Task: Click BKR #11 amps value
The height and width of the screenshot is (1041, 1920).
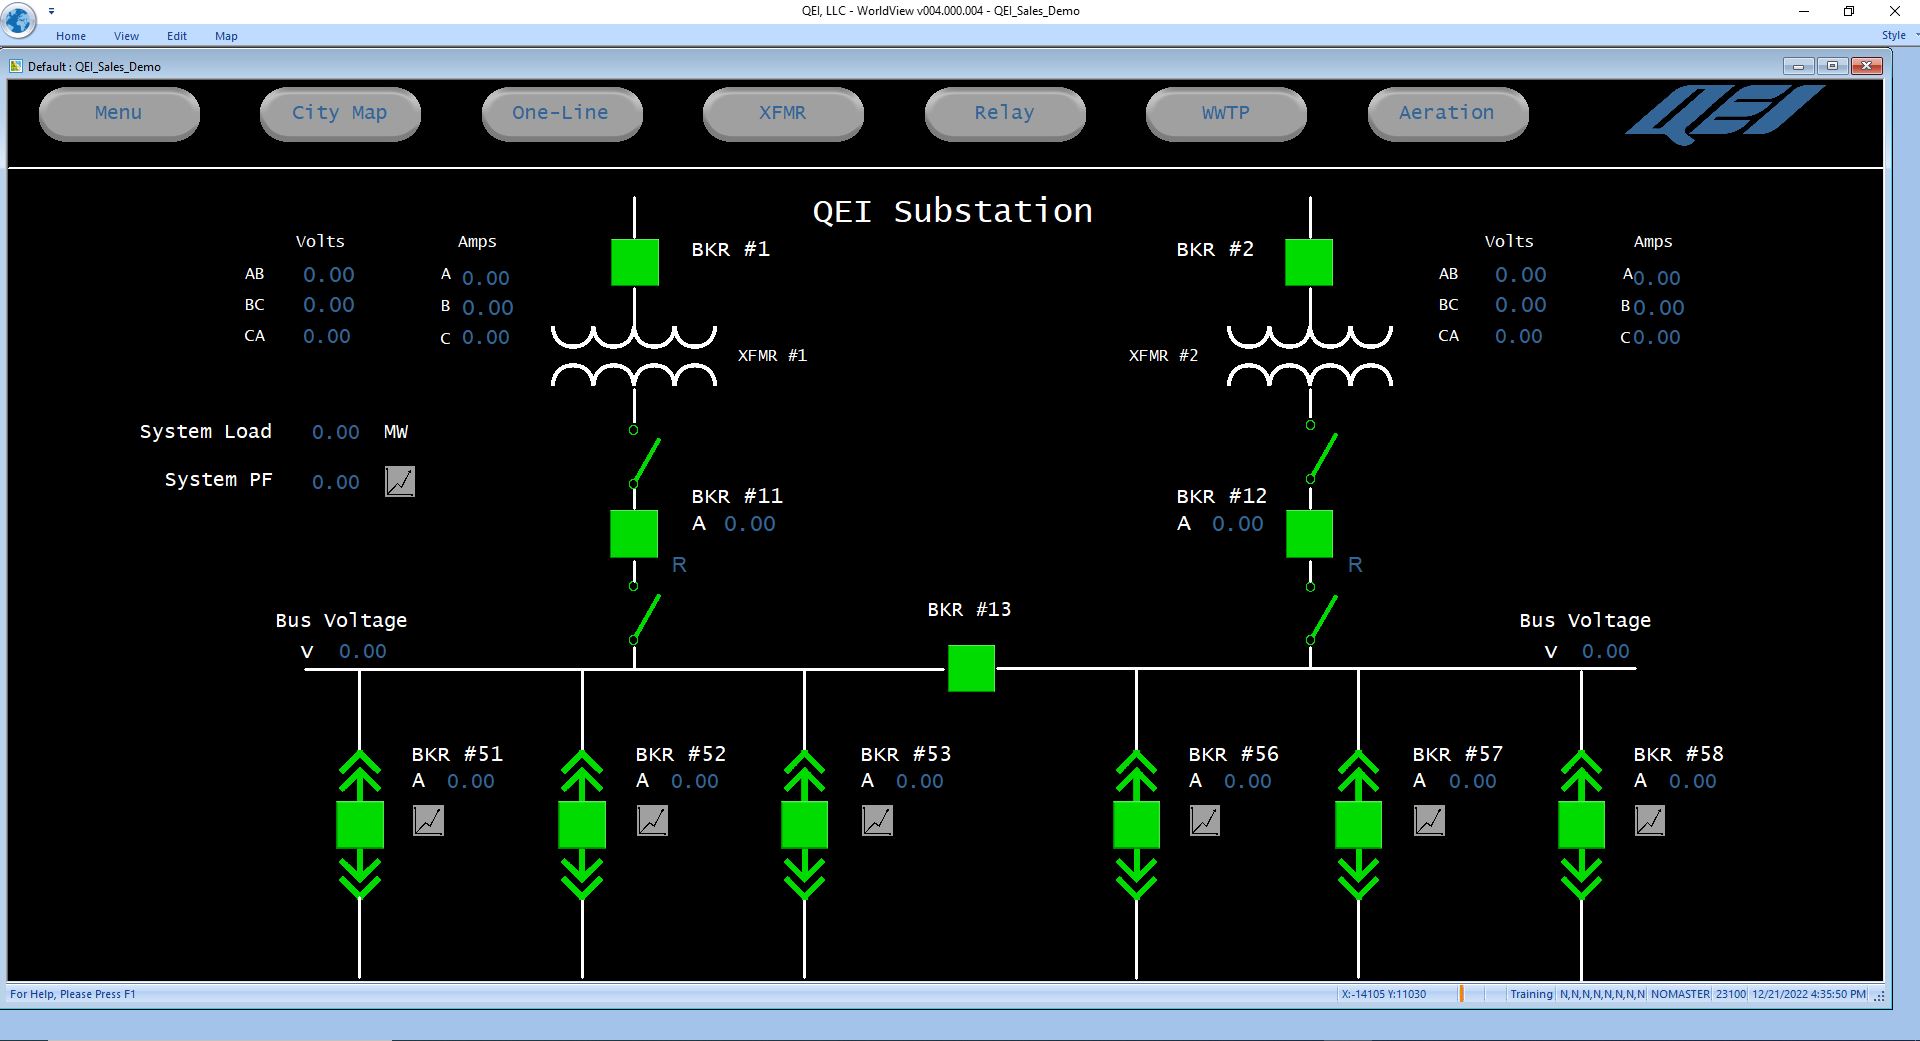Action: pyautogui.click(x=749, y=524)
